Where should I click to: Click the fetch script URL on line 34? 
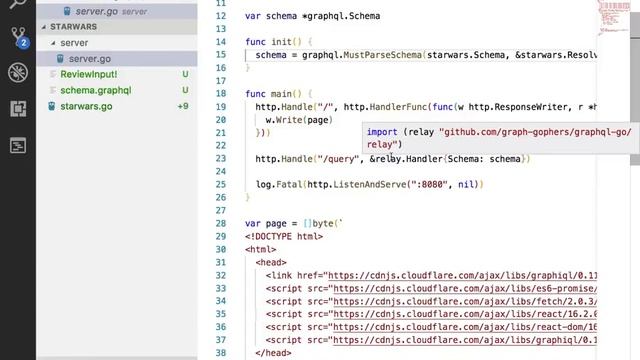(465, 302)
